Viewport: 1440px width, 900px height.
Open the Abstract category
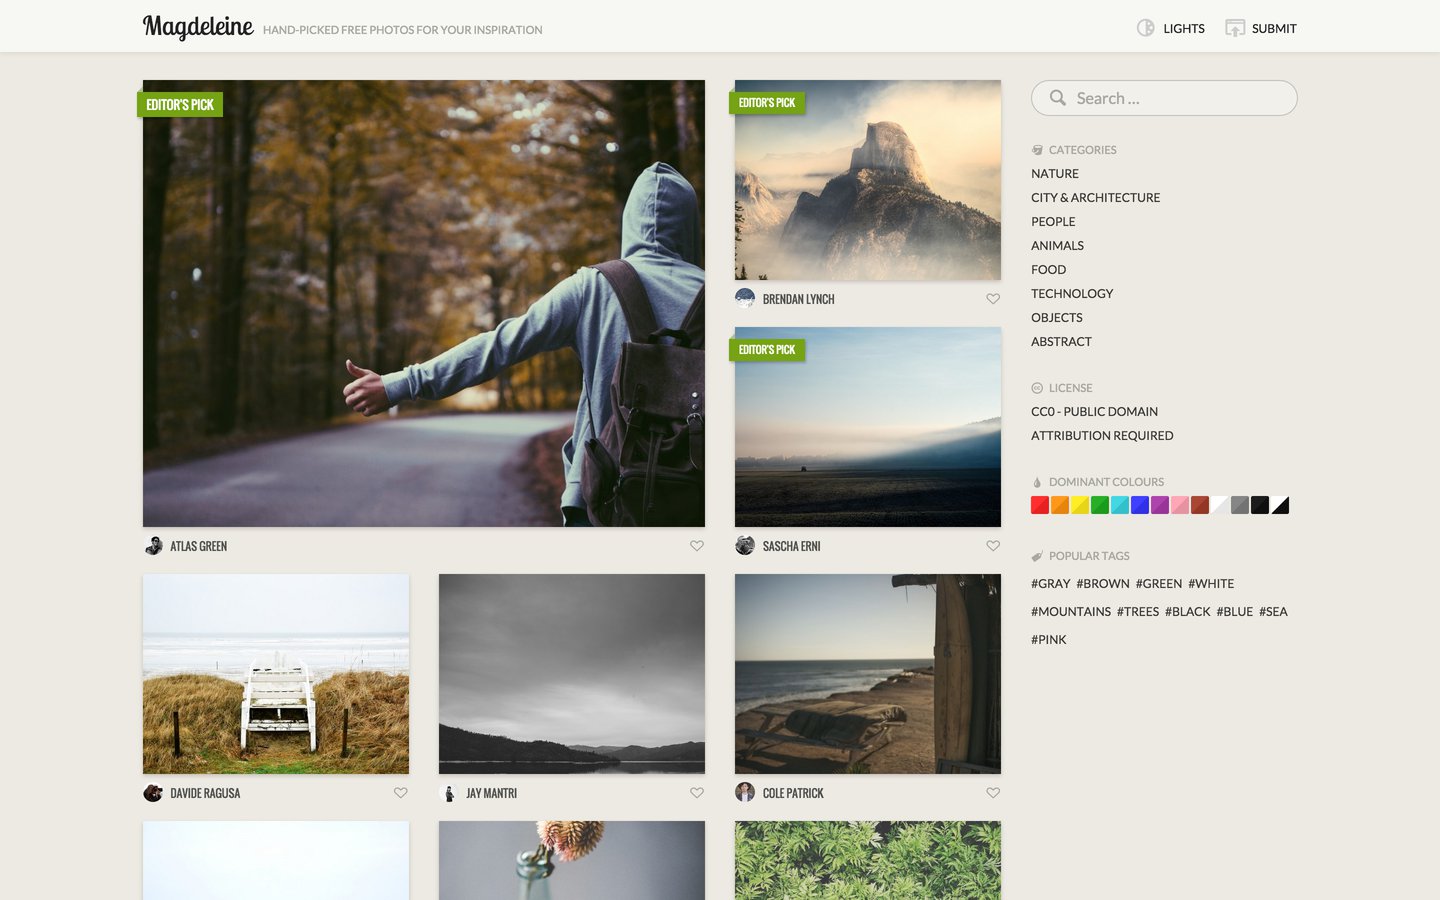point(1061,342)
